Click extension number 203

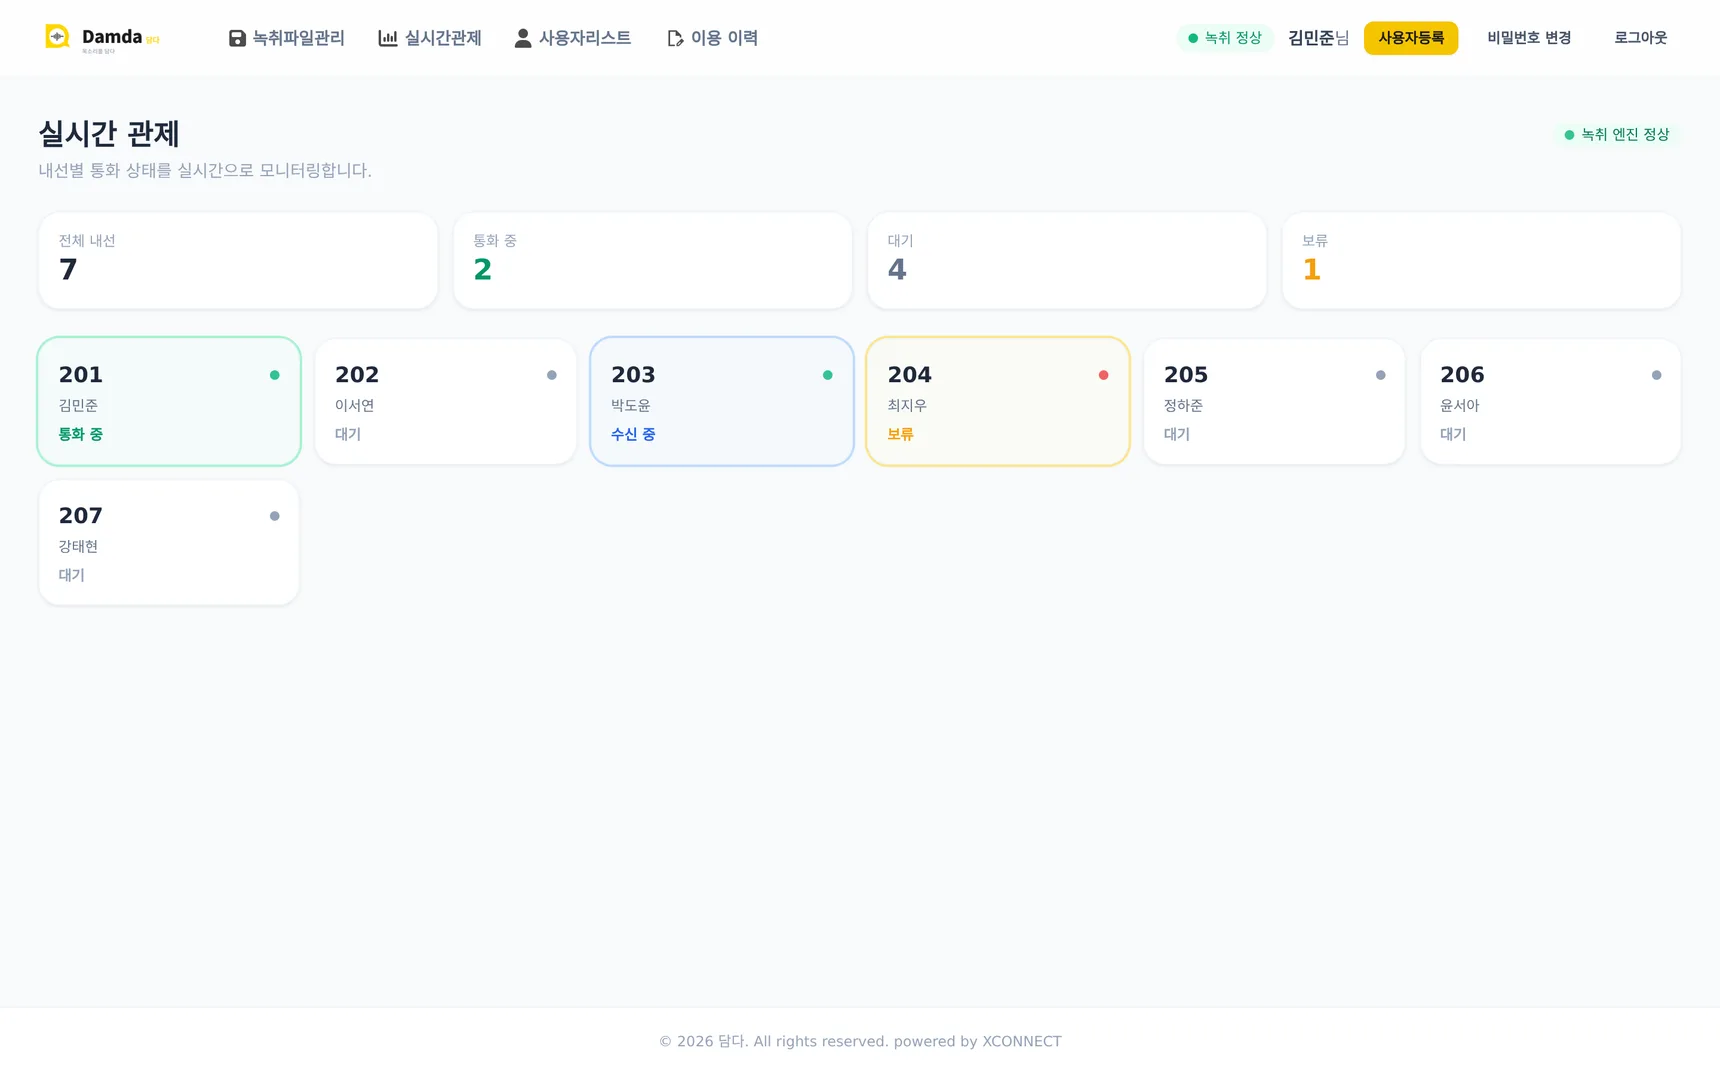coord(633,375)
